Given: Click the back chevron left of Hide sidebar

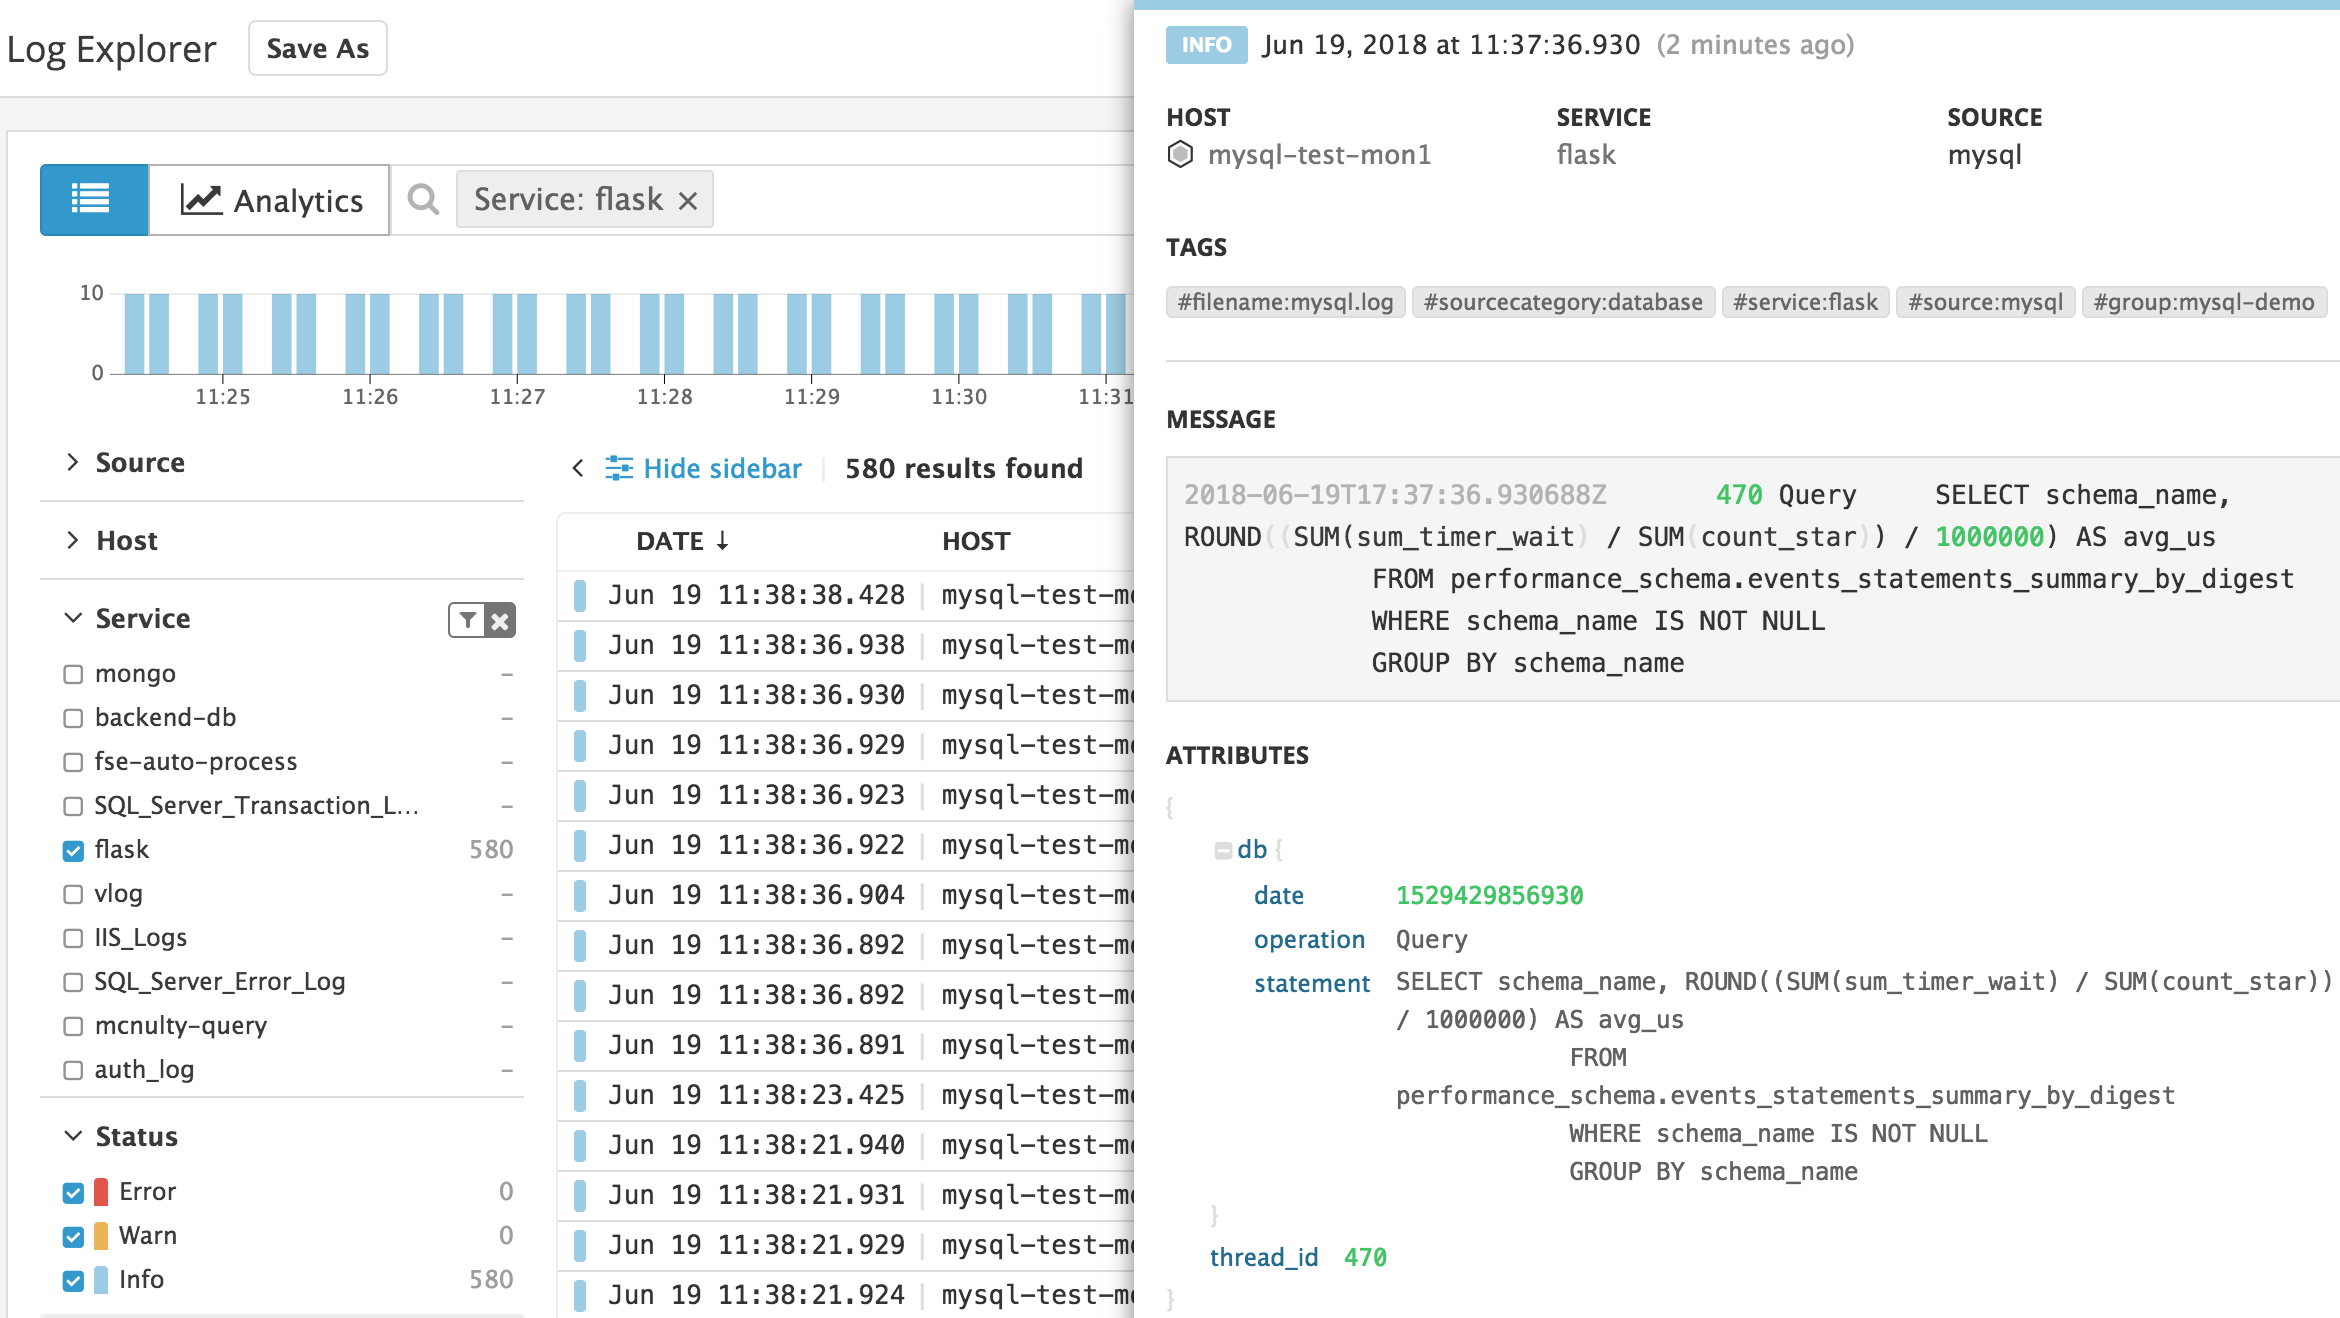Looking at the screenshot, I should [577, 468].
